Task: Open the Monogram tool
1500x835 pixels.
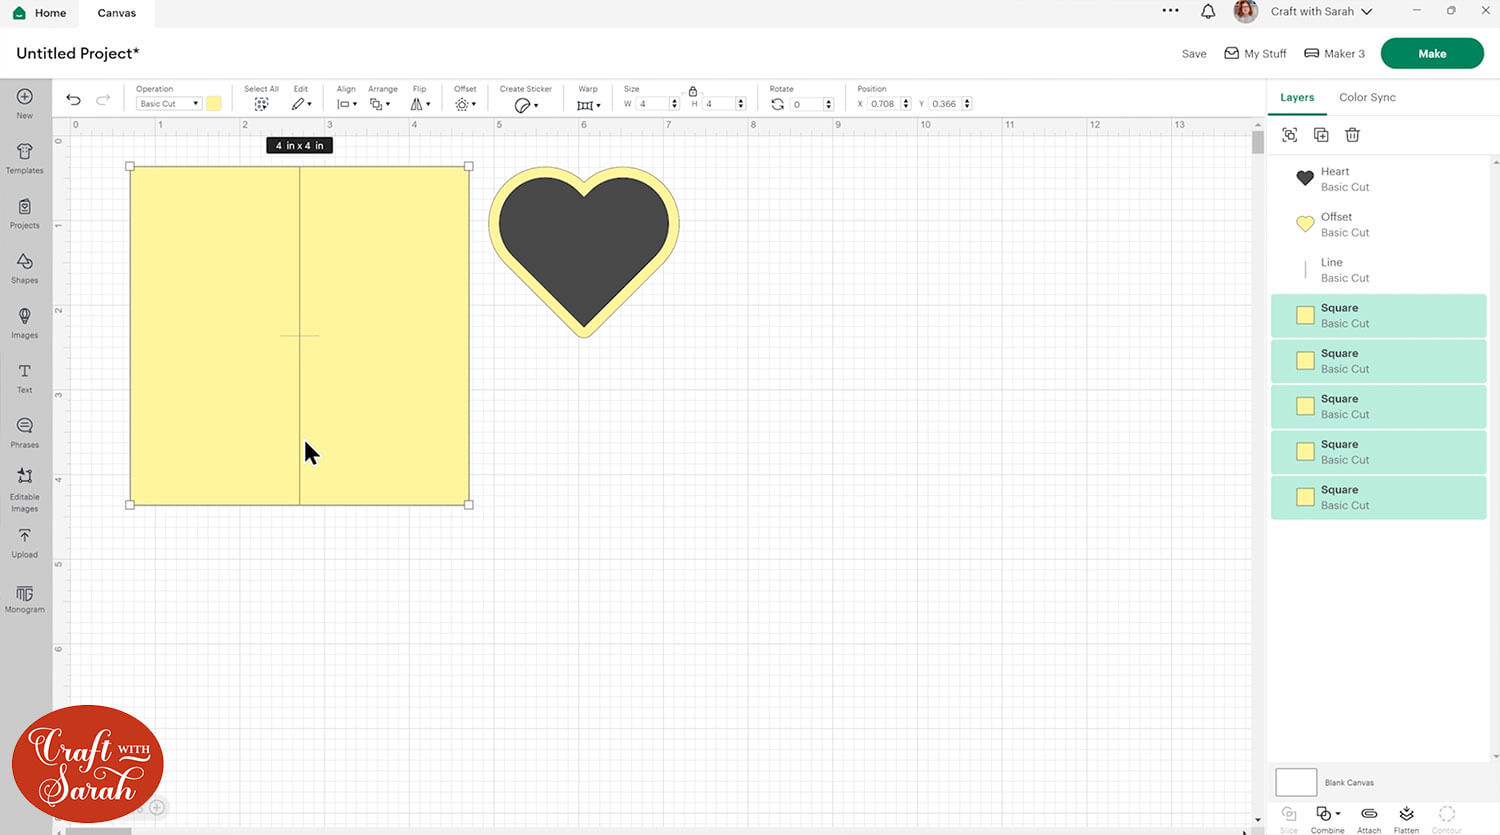Action: pos(25,598)
